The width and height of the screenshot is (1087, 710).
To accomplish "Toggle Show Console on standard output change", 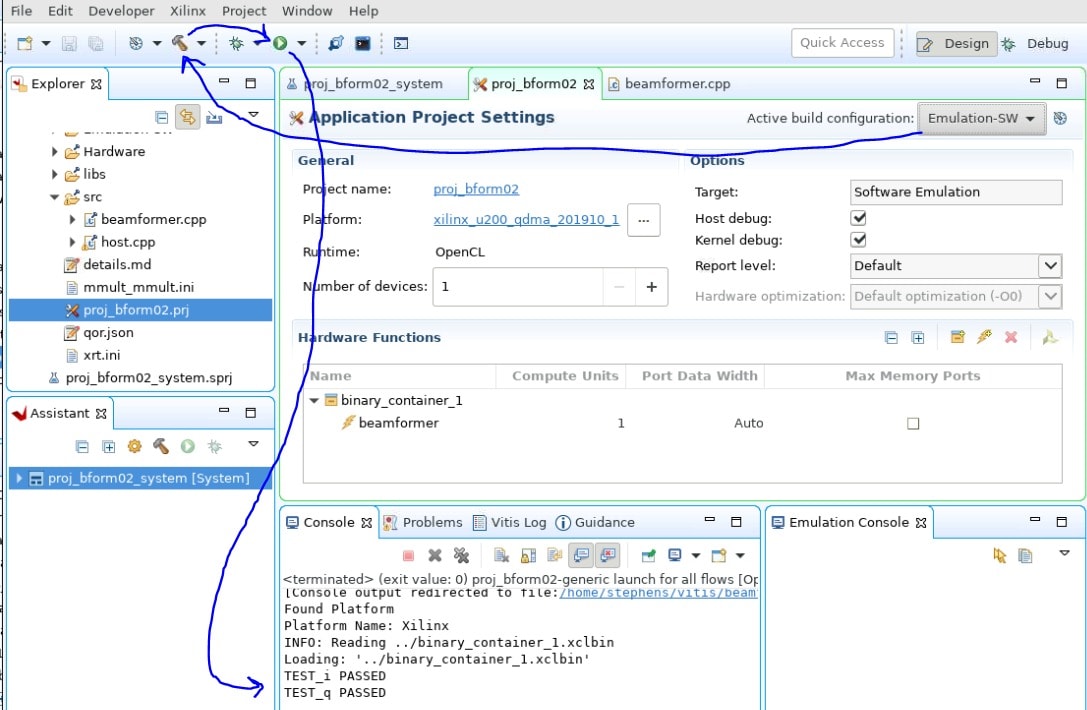I will 581,555.
